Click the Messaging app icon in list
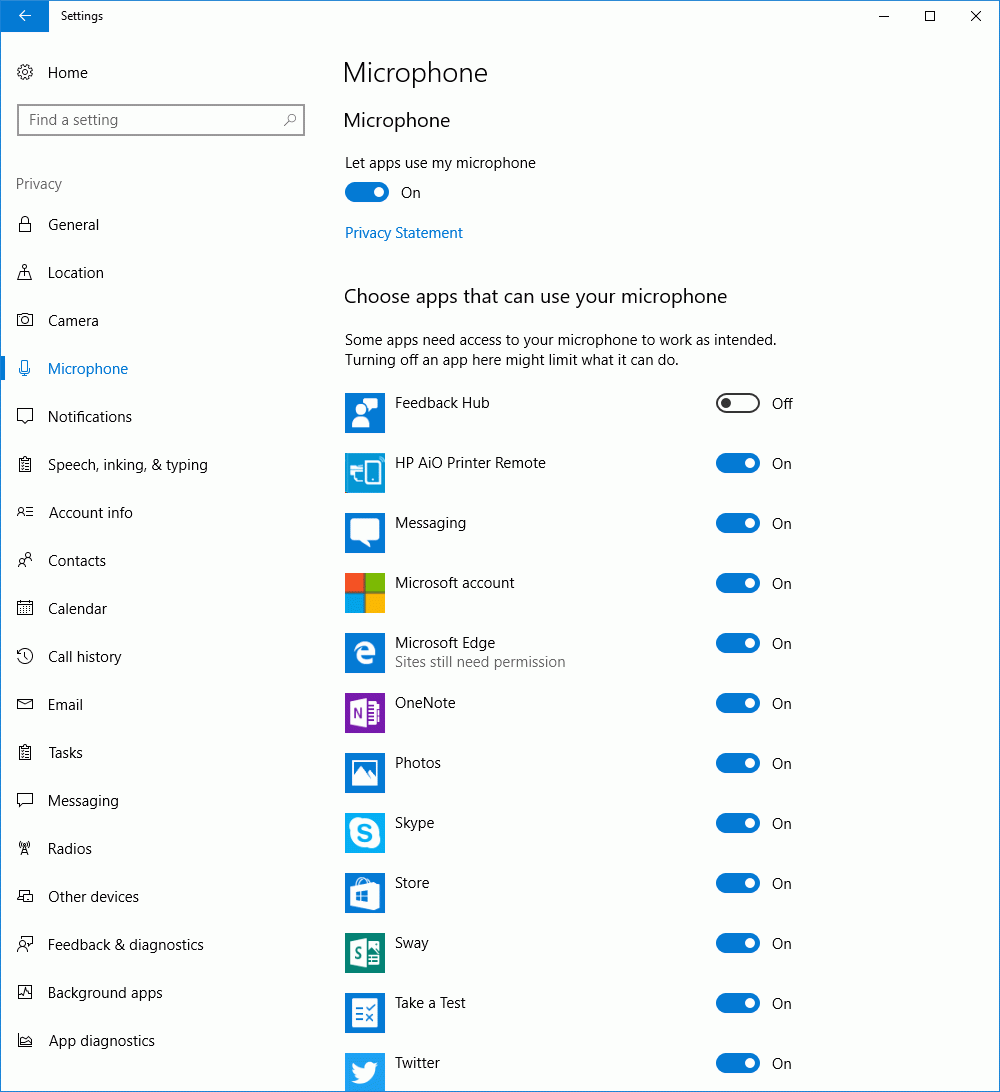 point(364,533)
